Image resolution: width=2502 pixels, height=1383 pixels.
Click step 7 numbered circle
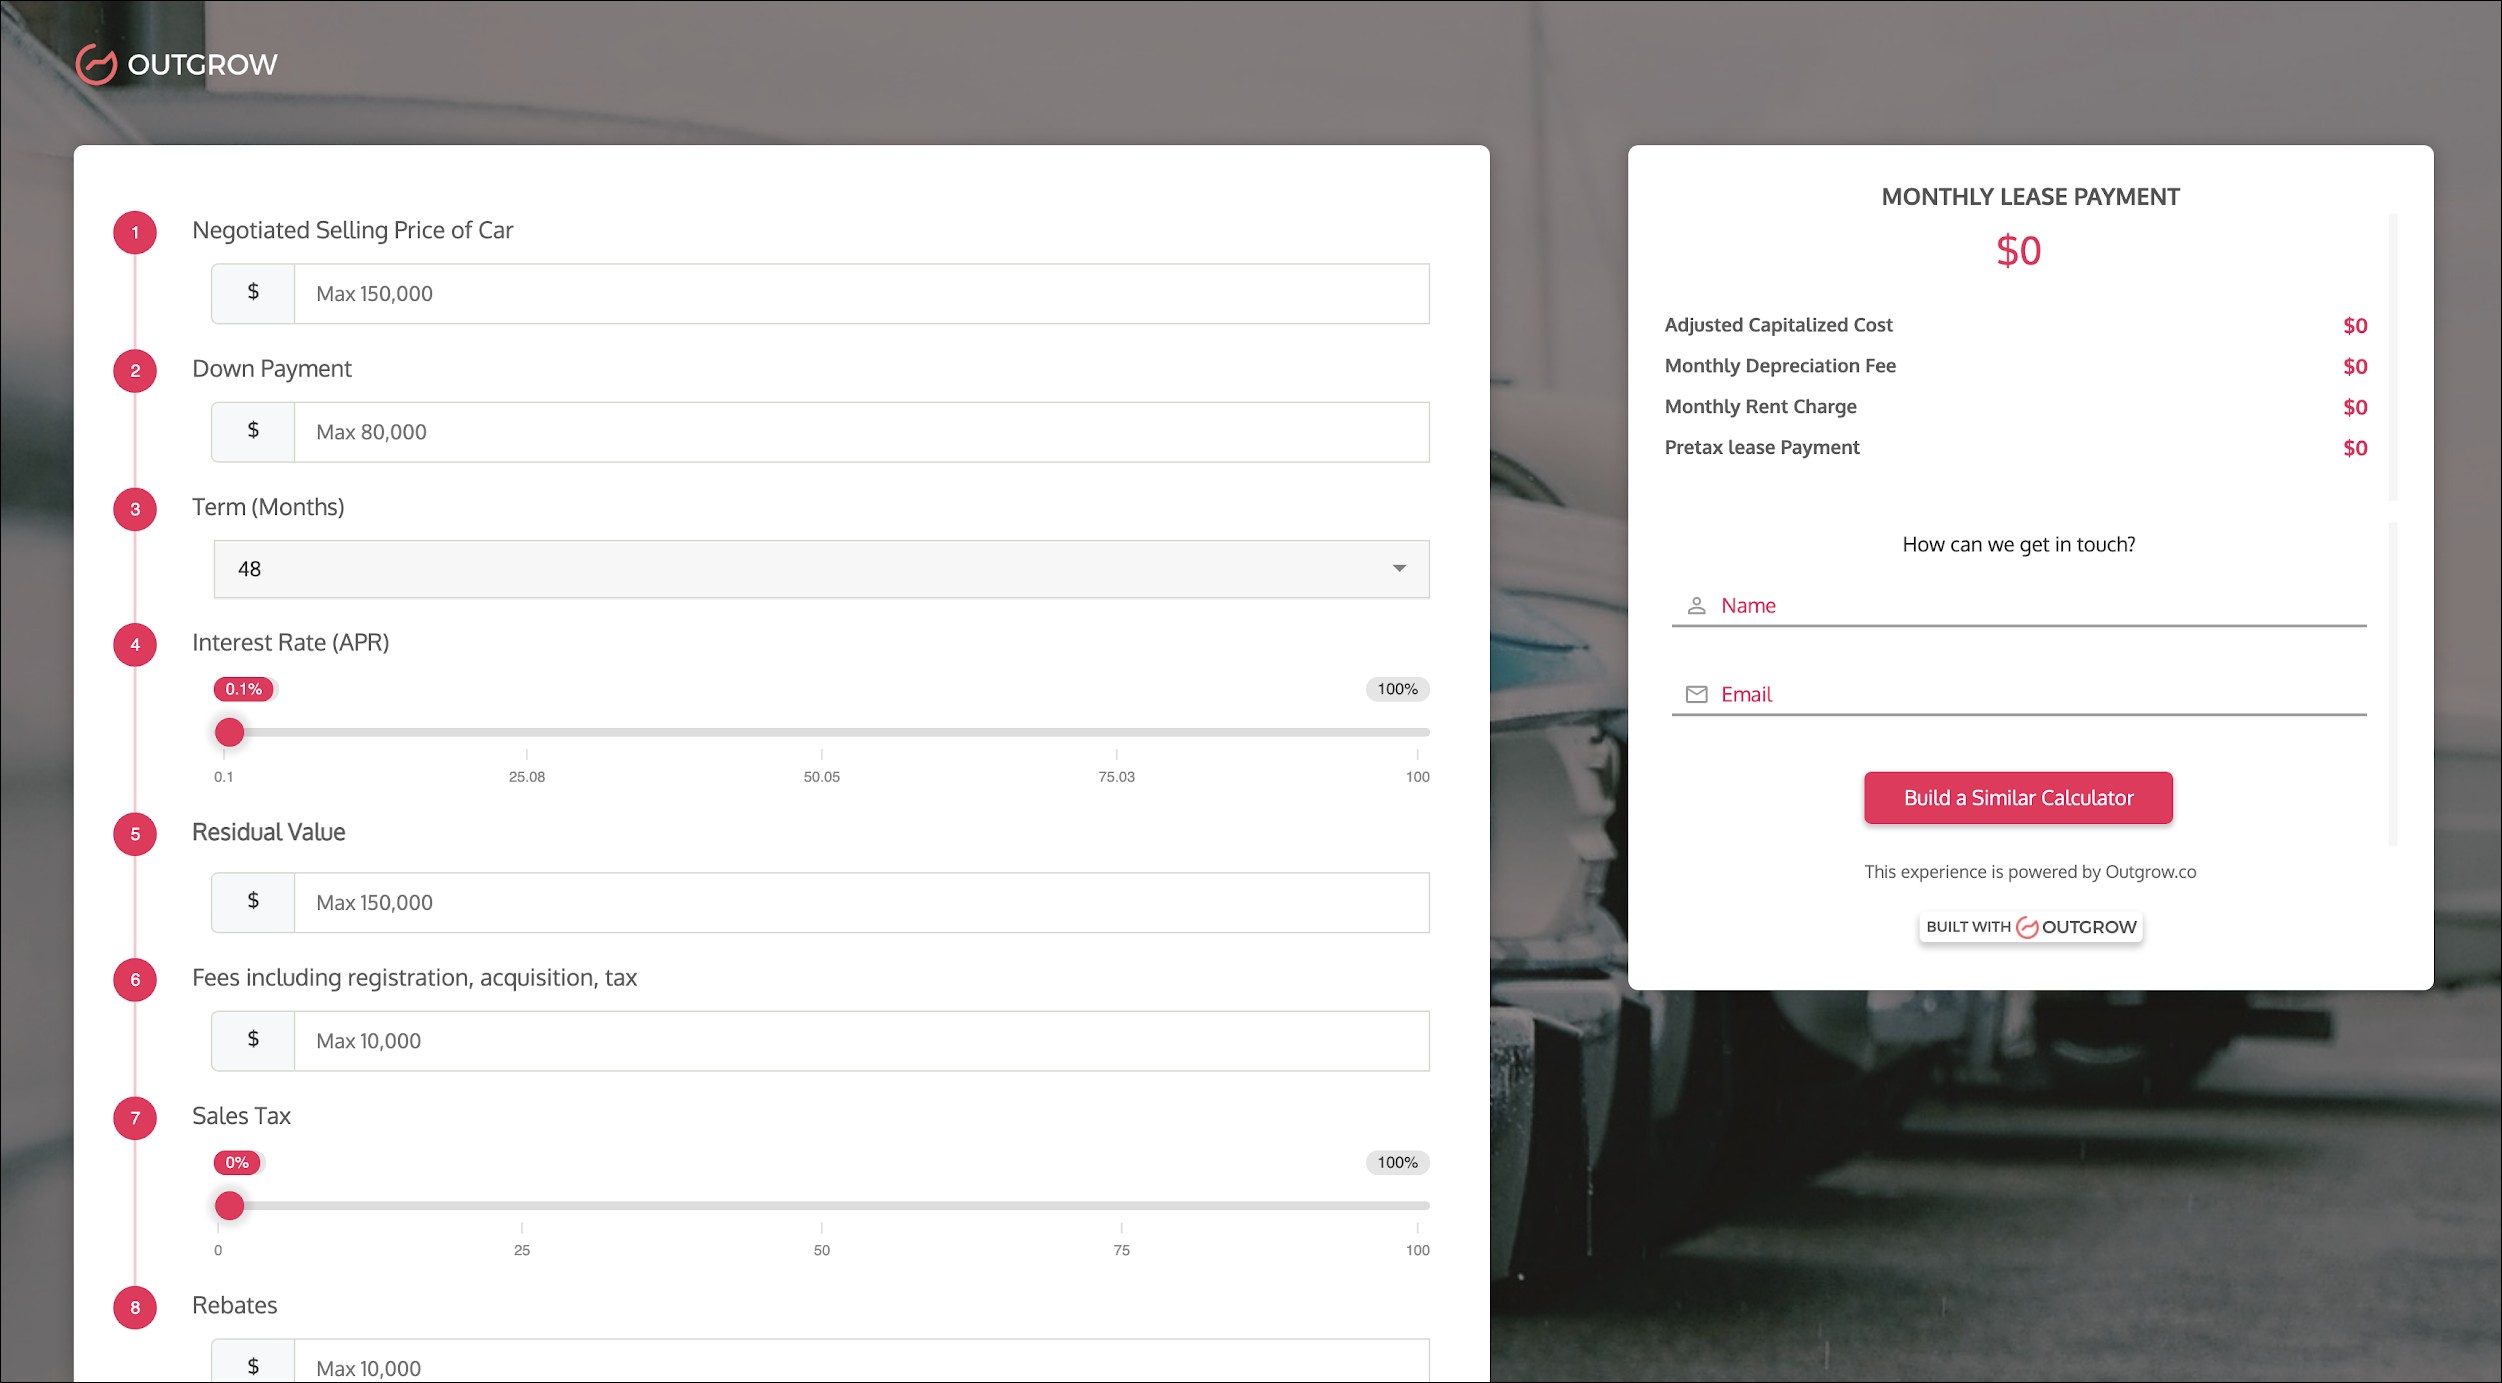tap(135, 1118)
